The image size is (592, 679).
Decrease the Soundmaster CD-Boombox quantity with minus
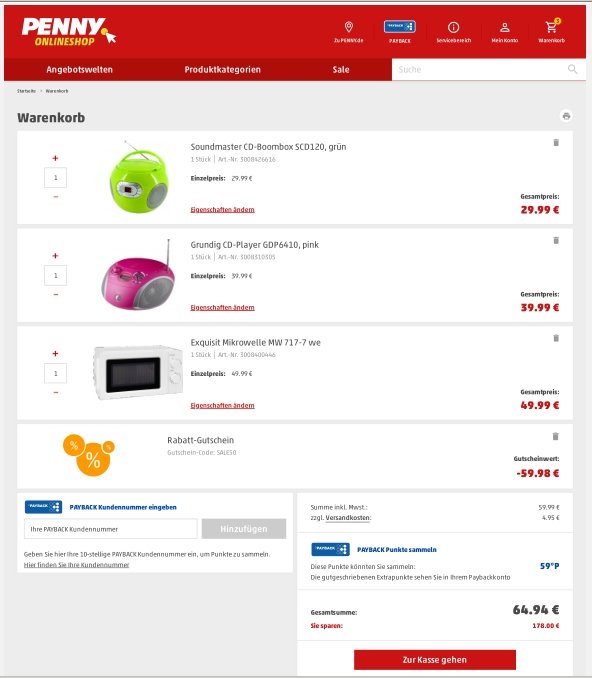coord(55,197)
